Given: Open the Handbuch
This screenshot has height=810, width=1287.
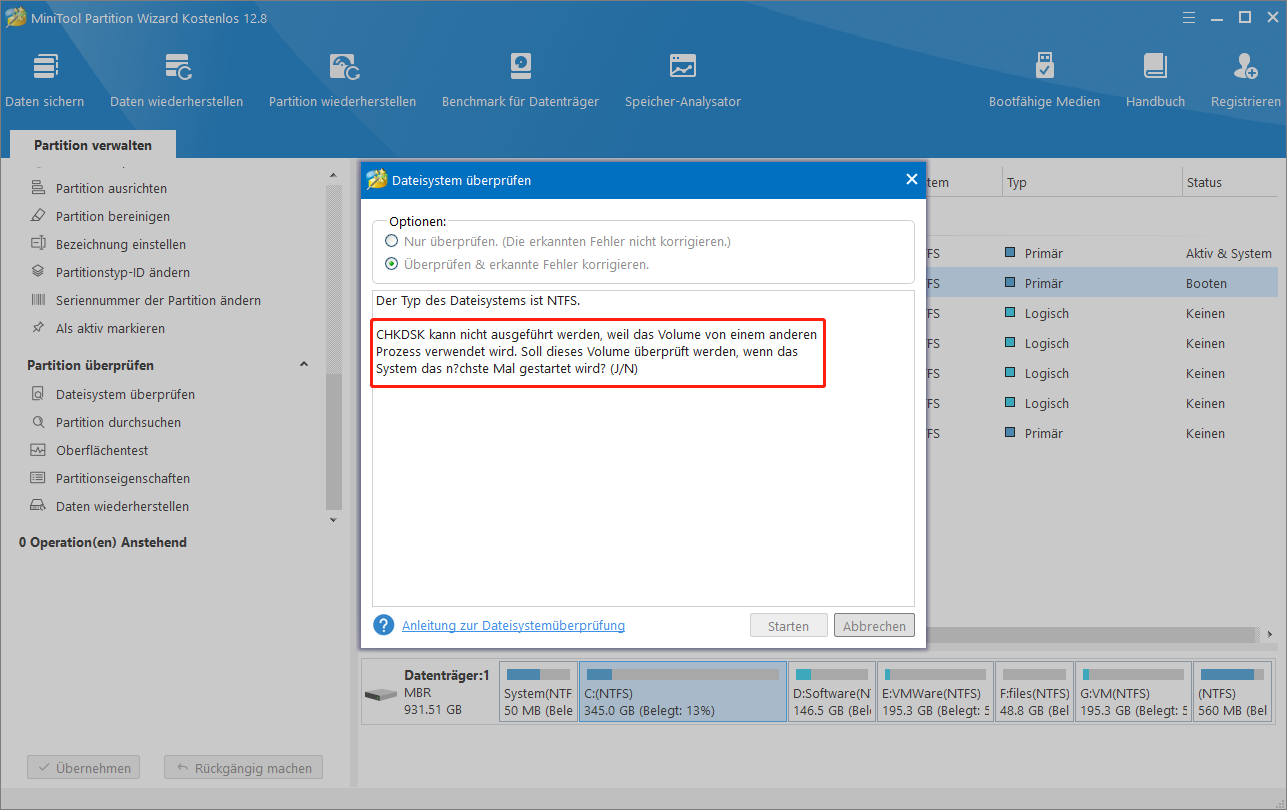Looking at the screenshot, I should pos(1155,80).
